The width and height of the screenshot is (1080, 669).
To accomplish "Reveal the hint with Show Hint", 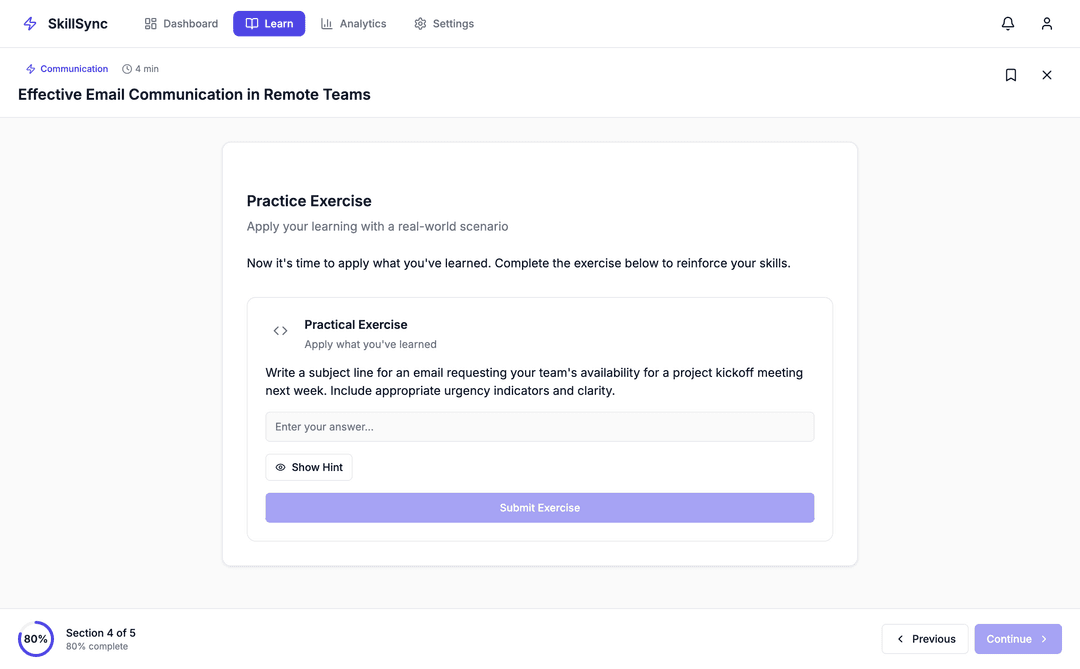I will point(309,467).
